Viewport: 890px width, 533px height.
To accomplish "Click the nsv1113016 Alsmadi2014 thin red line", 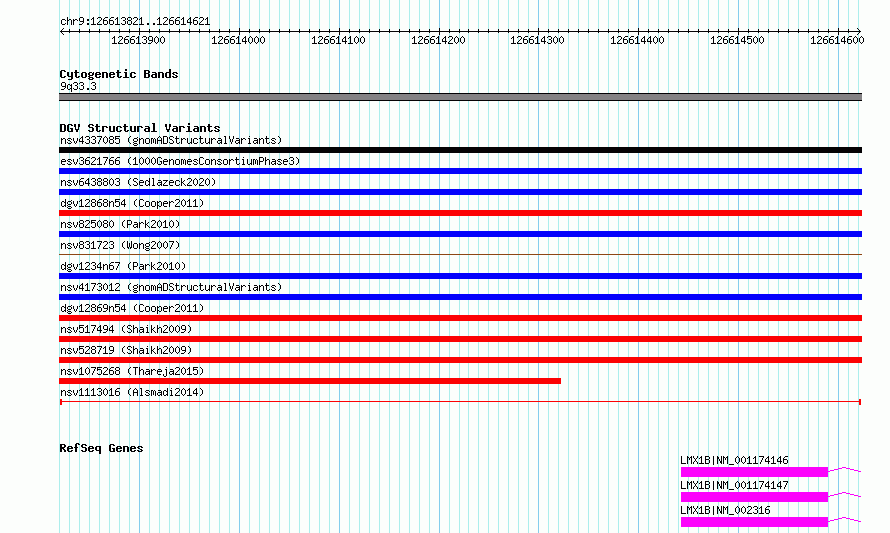I will (x=460, y=402).
